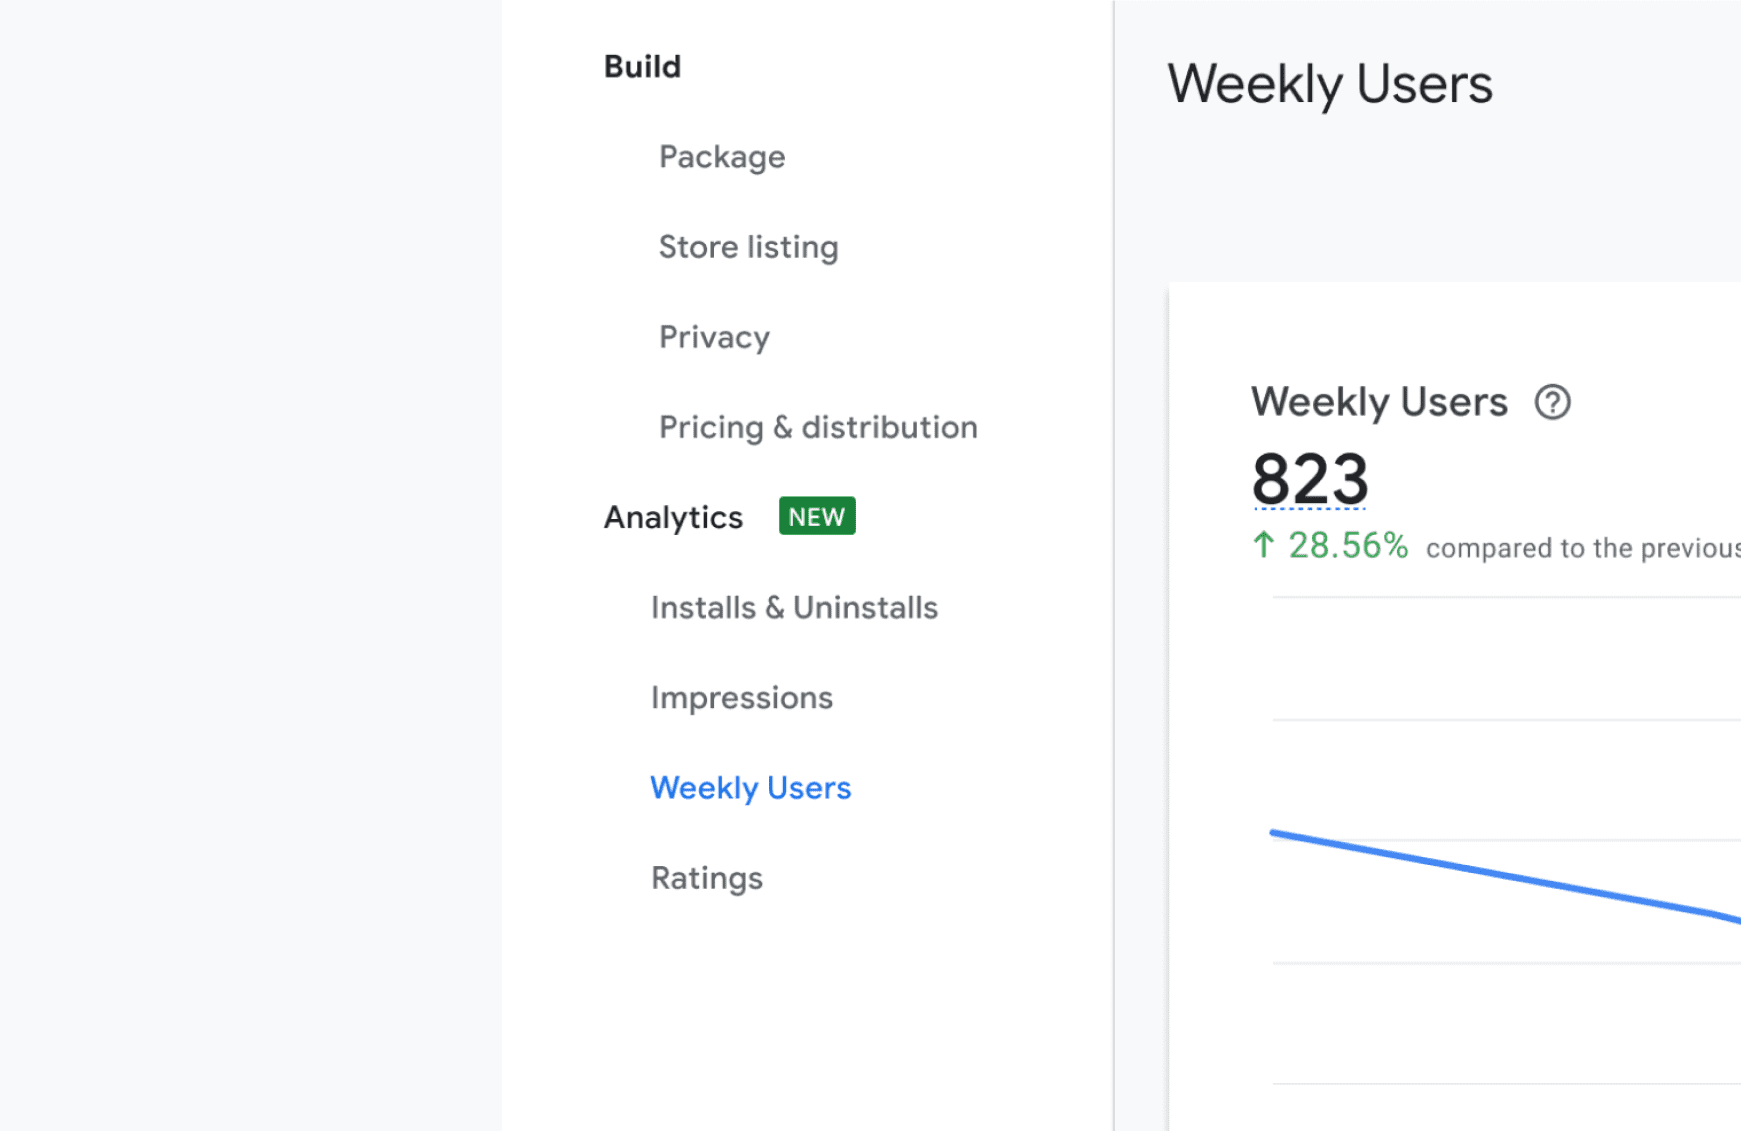Navigate to the Privacy section

714,337
